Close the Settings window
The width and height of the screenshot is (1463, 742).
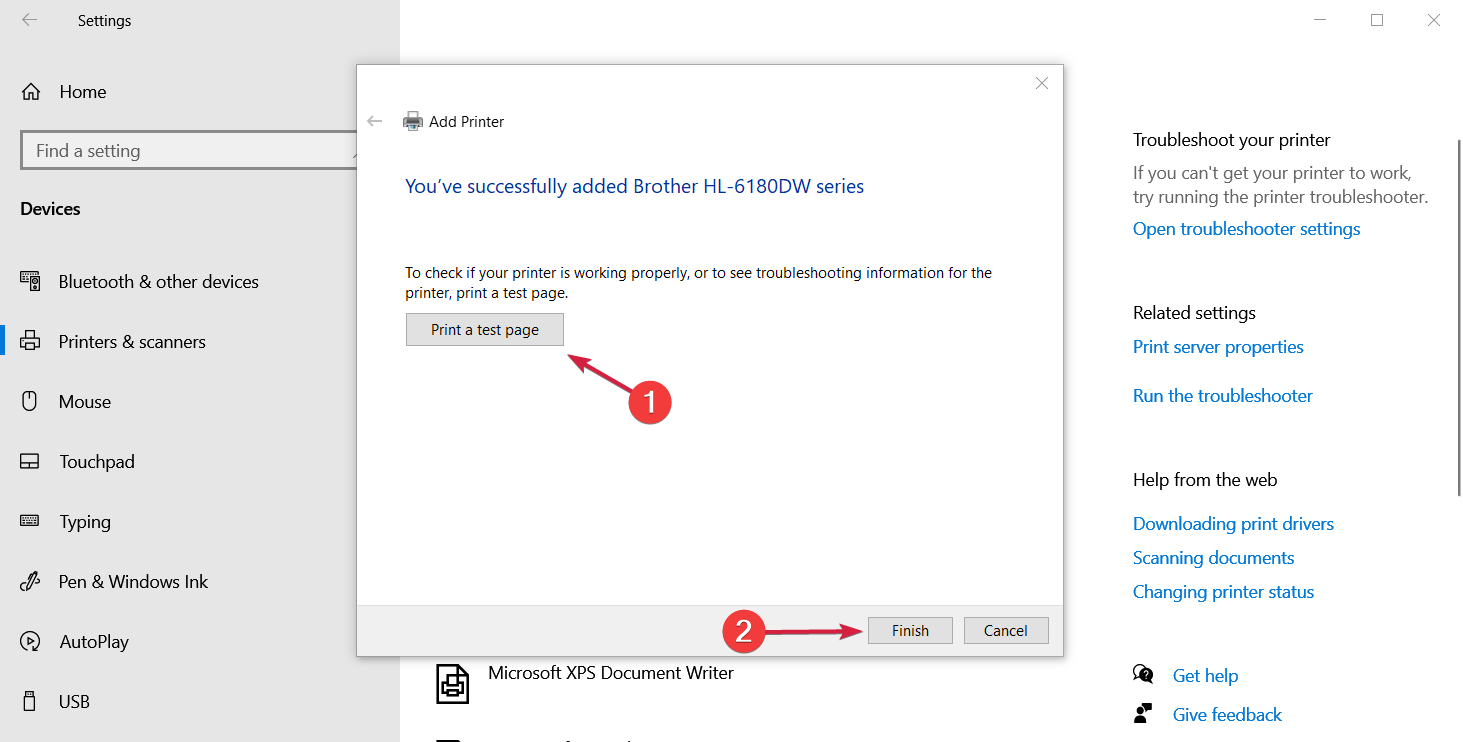click(1434, 20)
